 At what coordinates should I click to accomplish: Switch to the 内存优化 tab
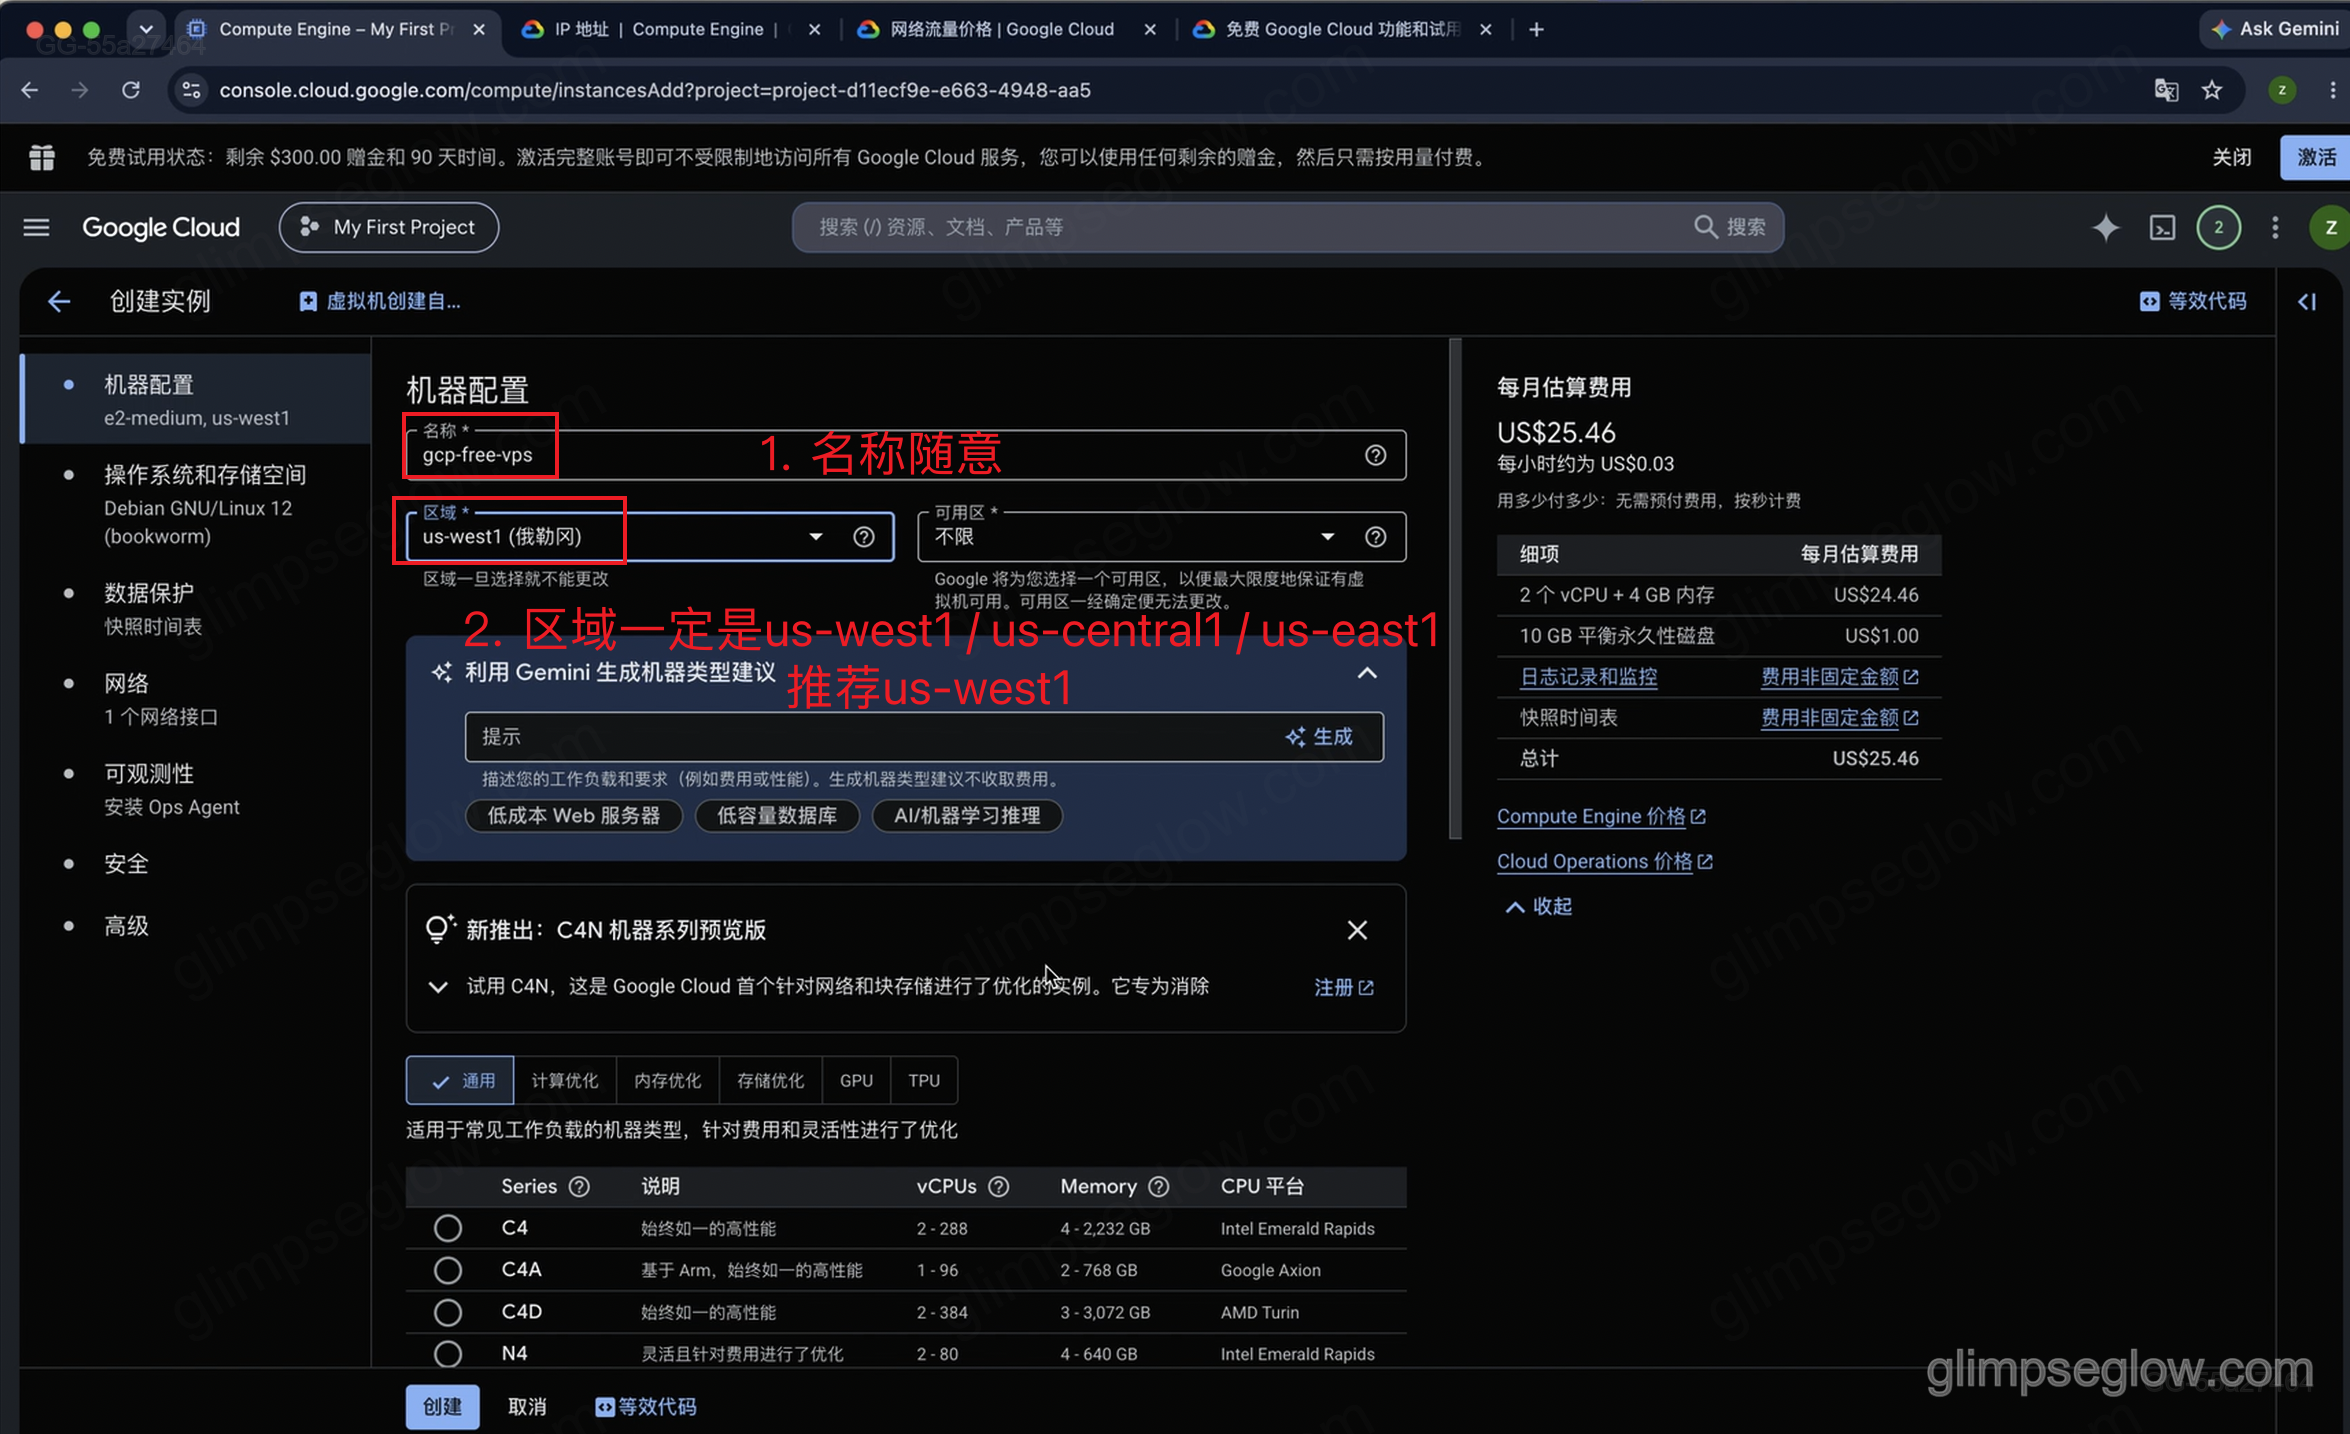pyautogui.click(x=668, y=1080)
